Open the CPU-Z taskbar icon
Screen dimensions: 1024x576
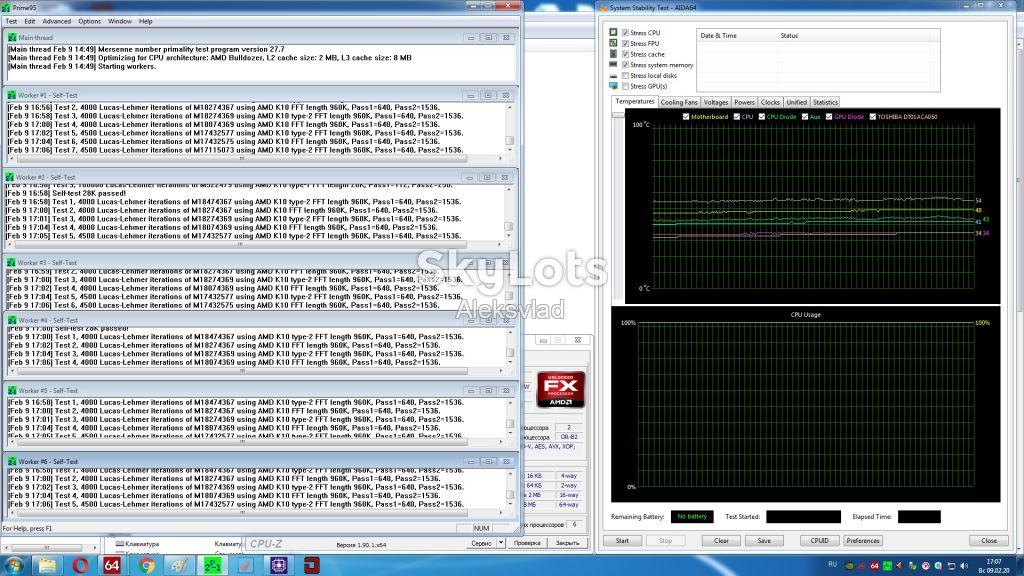tap(279, 566)
